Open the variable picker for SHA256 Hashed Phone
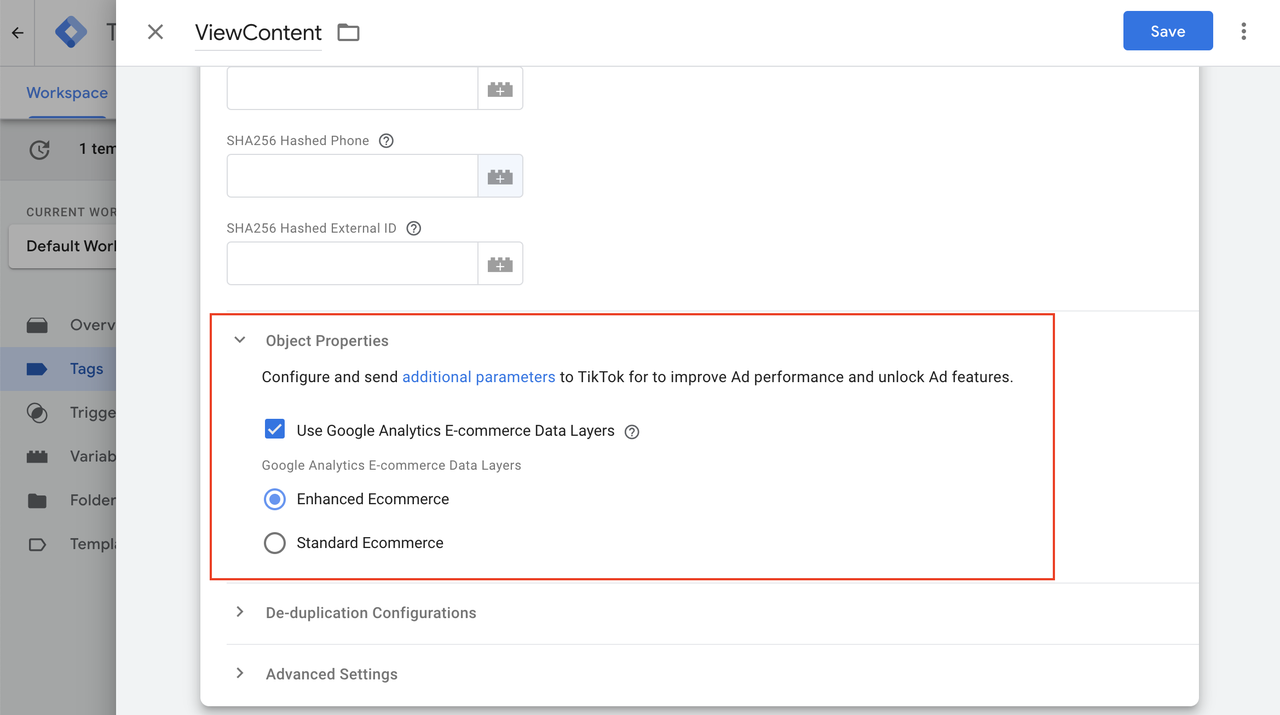Screen dimensions: 1280x715 pos(500,175)
